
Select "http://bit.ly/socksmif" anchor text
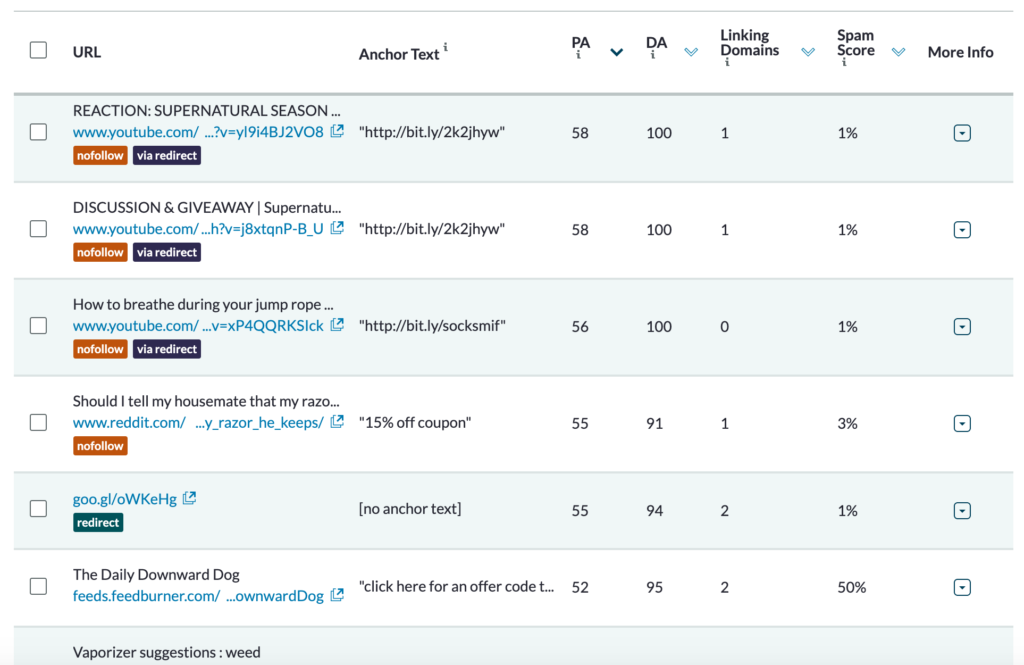pyautogui.click(x=432, y=325)
